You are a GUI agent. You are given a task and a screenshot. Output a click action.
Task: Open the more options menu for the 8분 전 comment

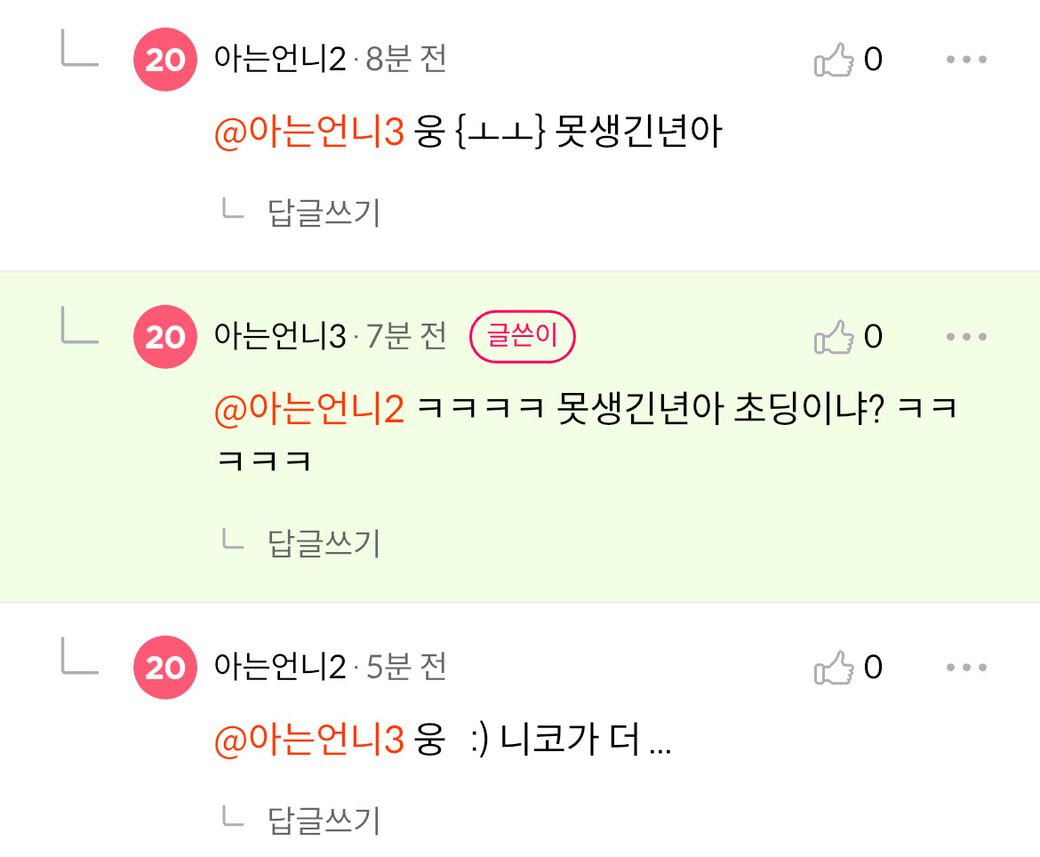pyautogui.click(x=966, y=60)
